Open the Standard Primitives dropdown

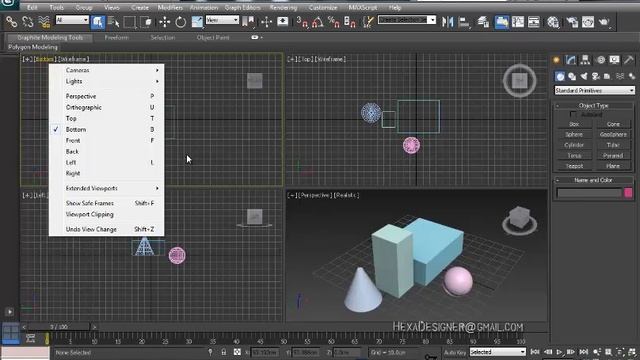click(594, 90)
